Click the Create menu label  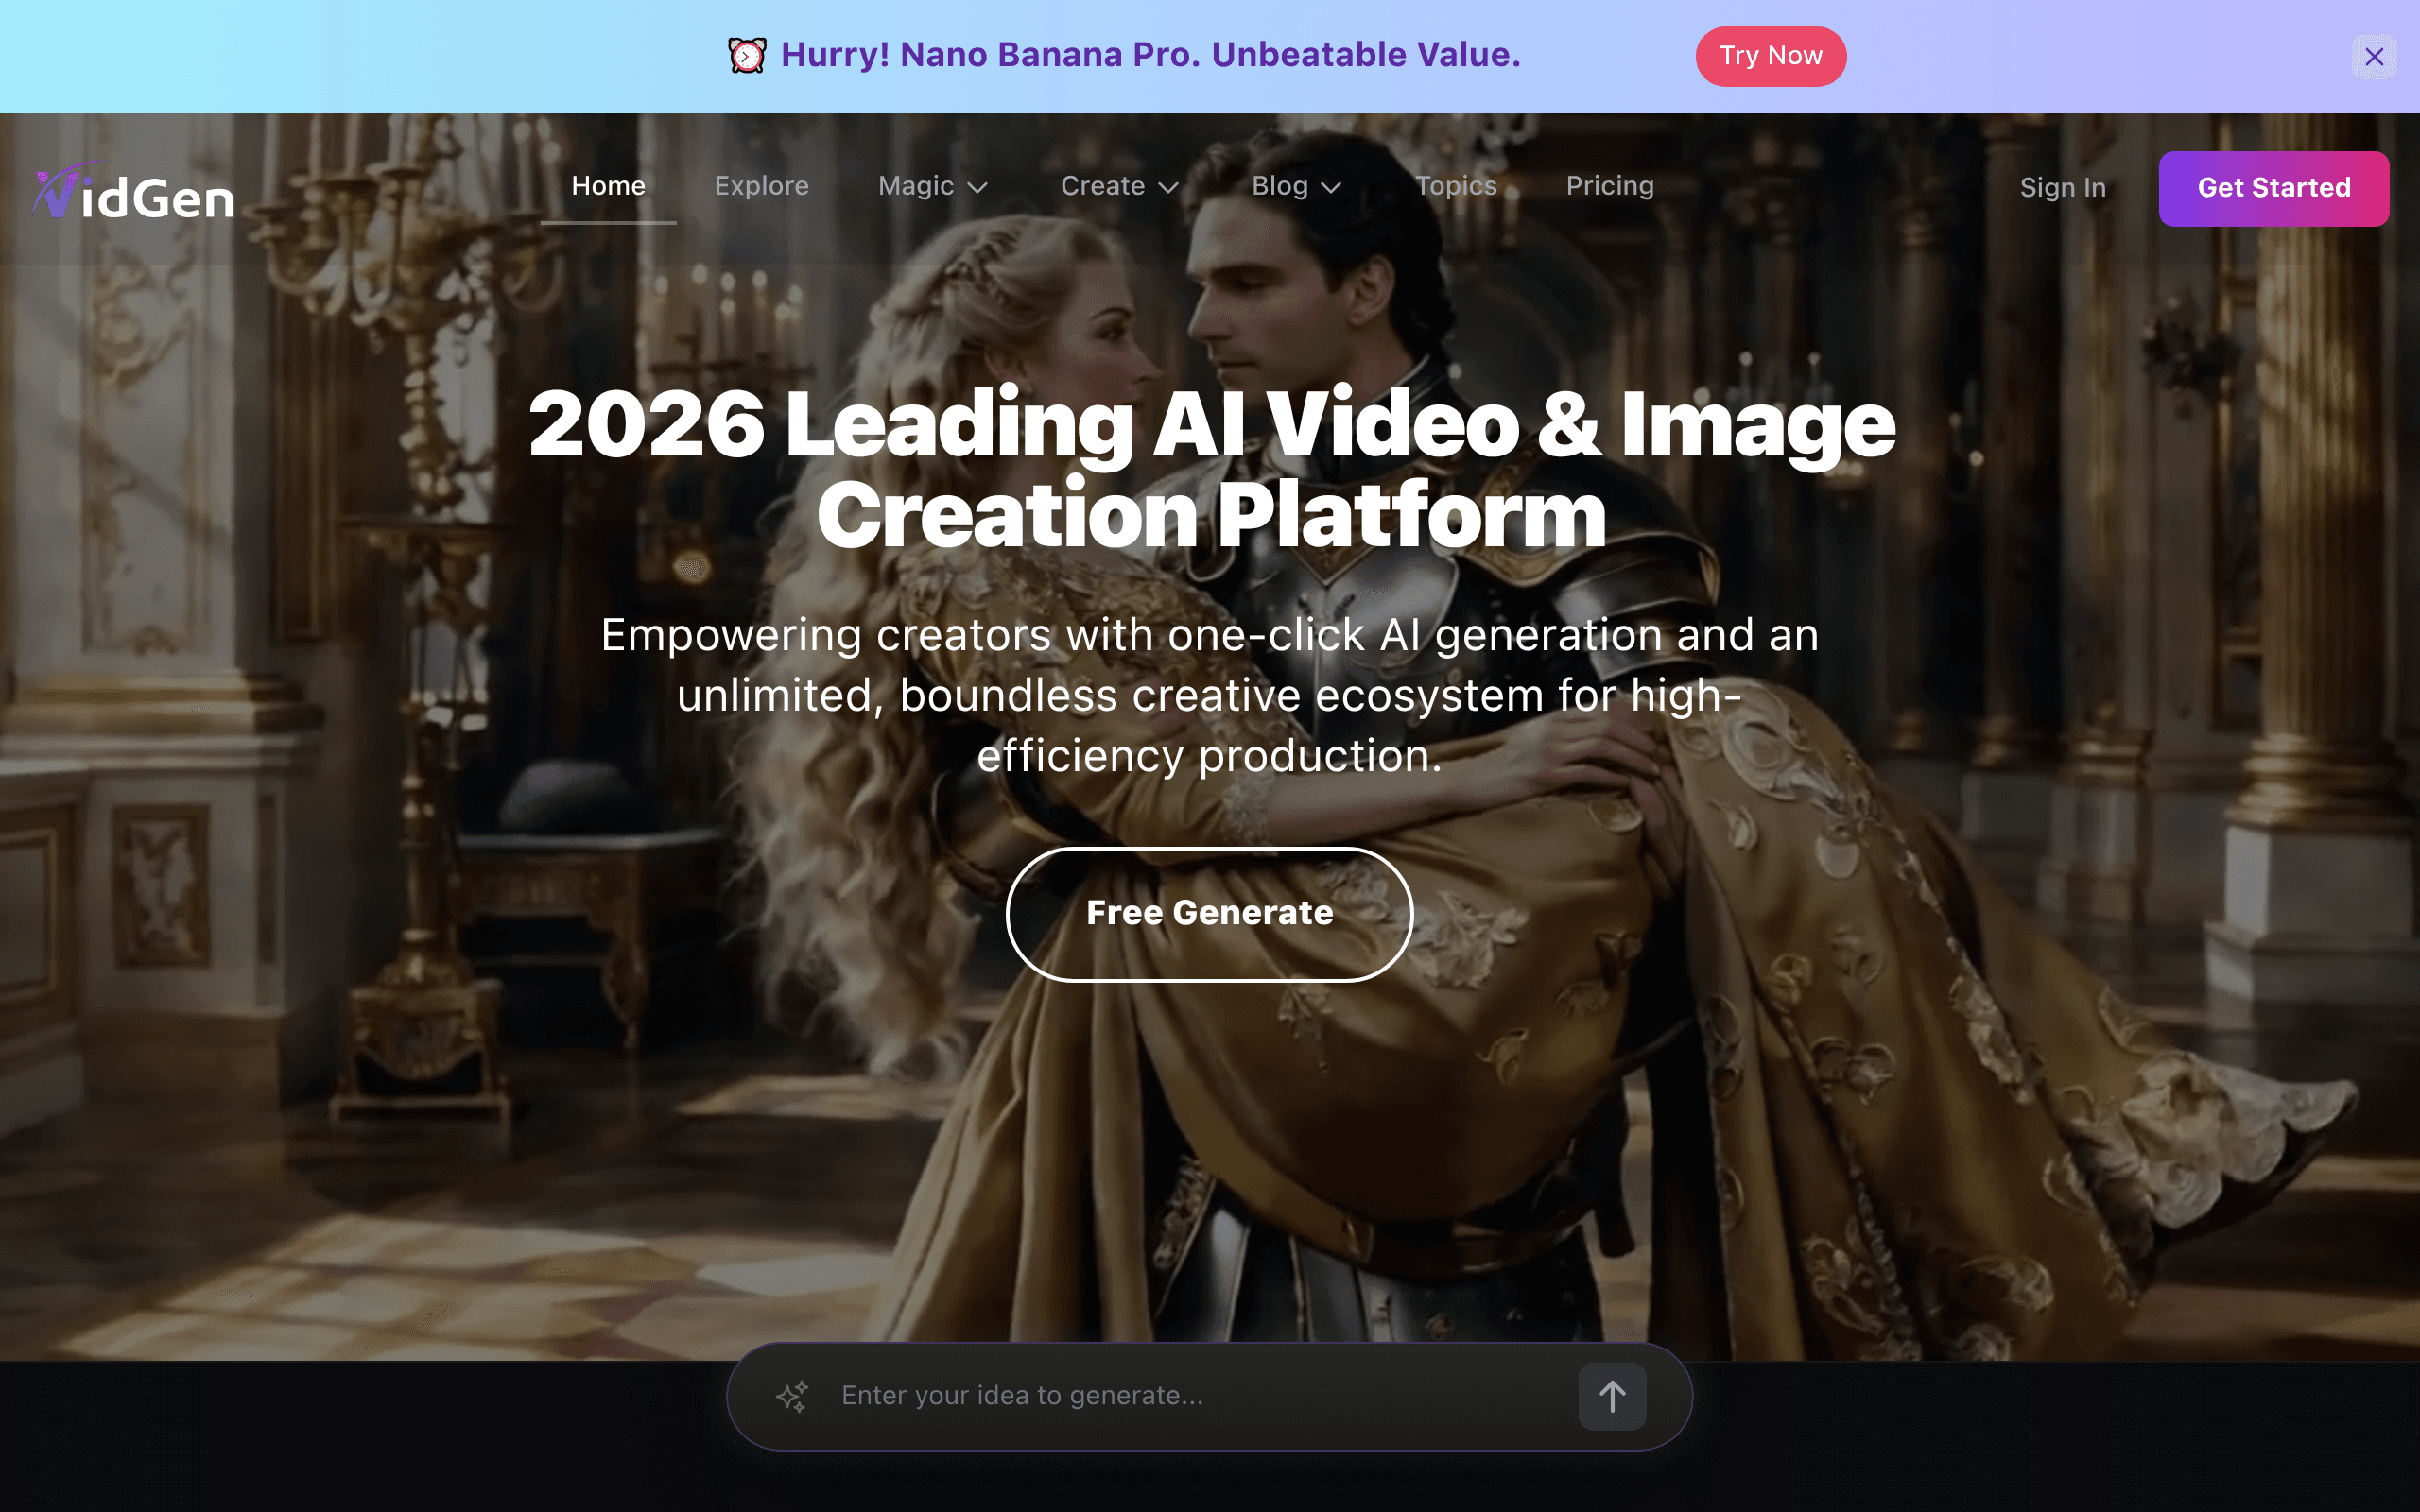pos(1102,186)
